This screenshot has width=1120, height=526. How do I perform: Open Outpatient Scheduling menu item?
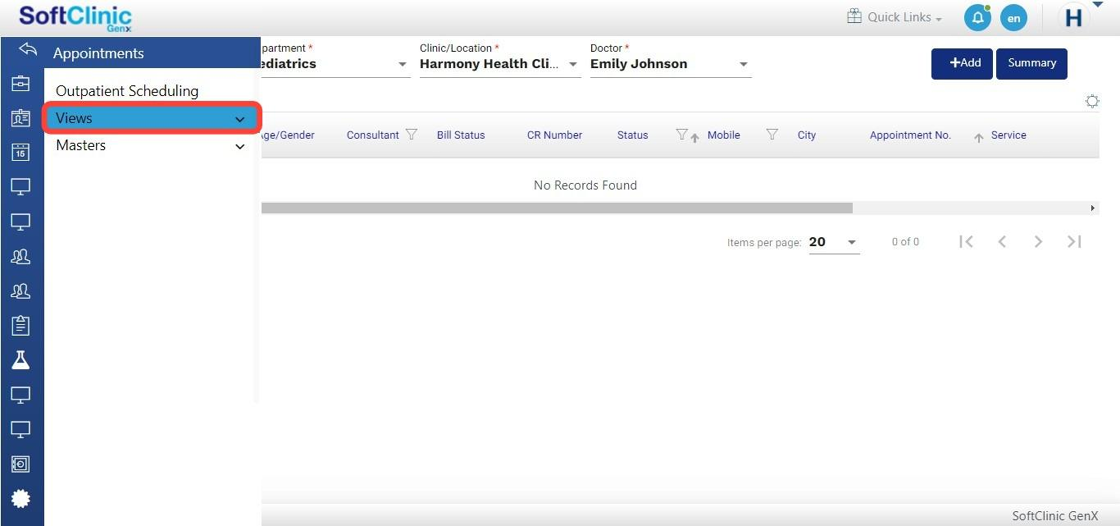tap(127, 91)
